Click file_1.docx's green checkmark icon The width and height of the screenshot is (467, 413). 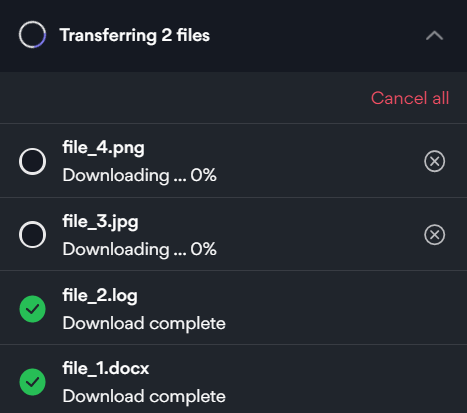click(32, 382)
